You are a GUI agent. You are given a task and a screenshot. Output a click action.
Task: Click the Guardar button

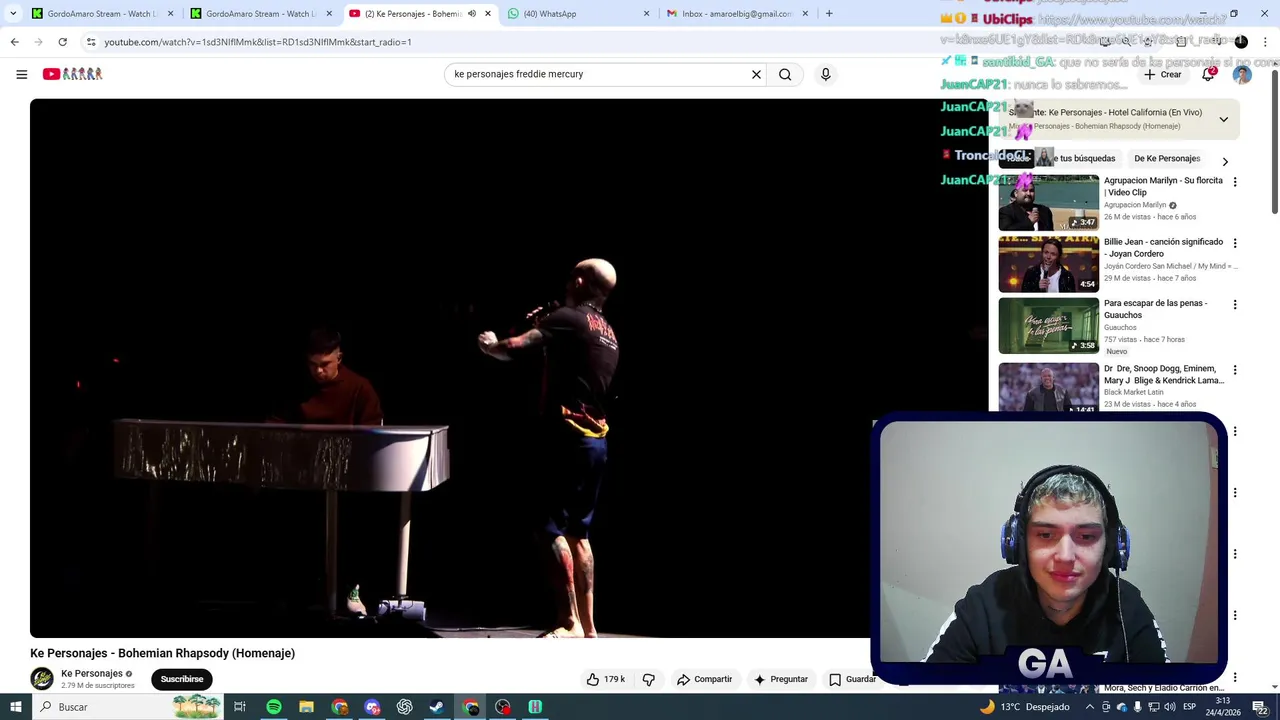852,679
